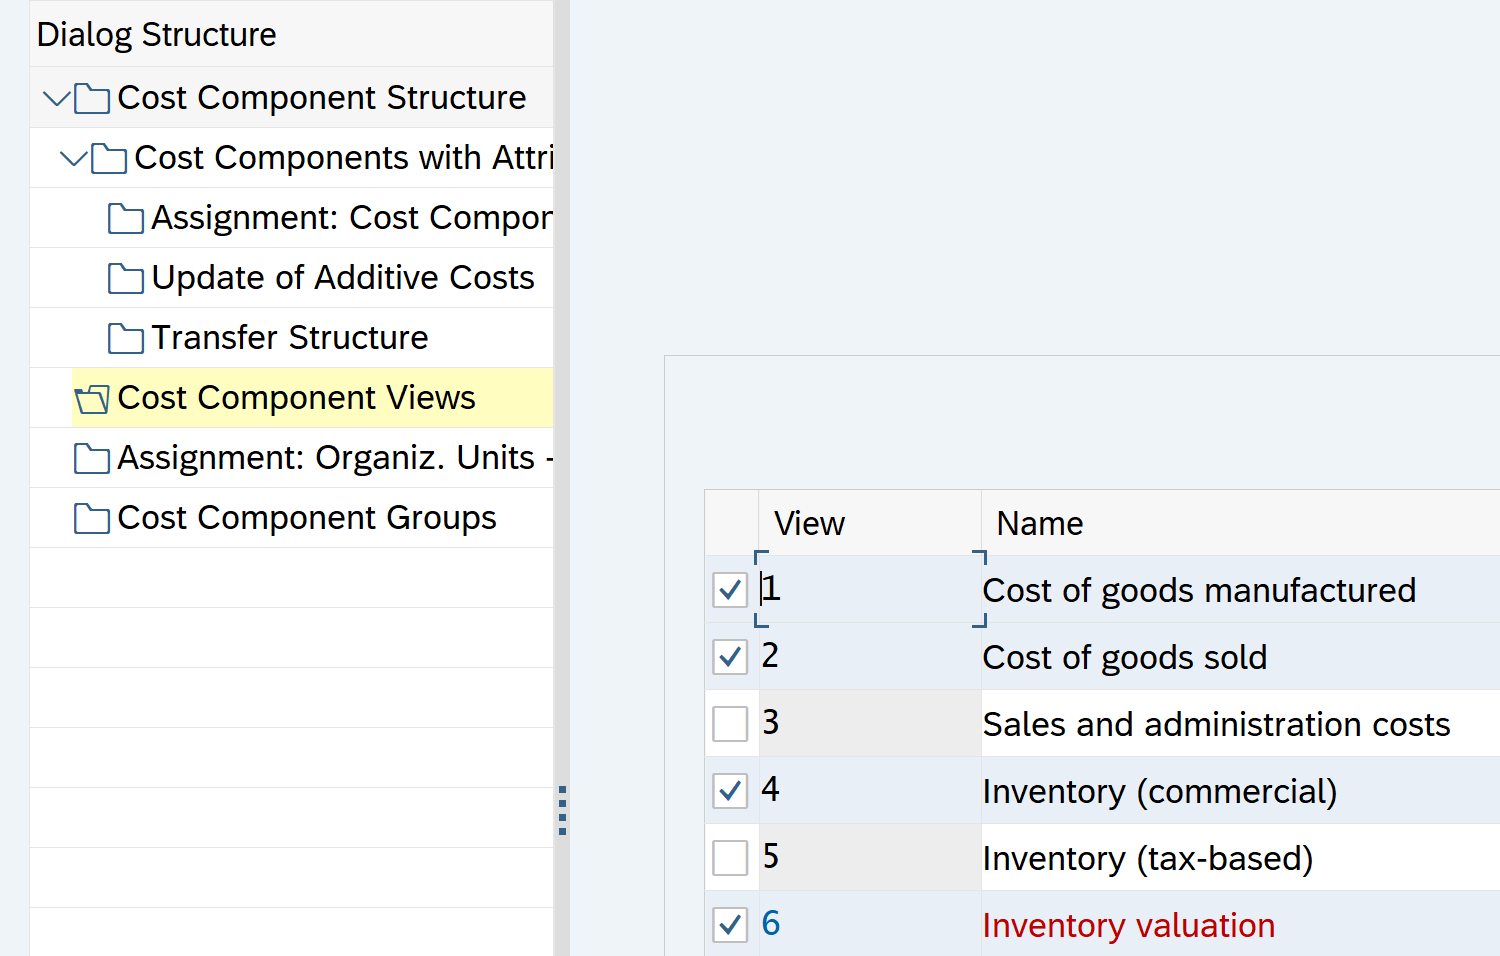The width and height of the screenshot is (1500, 956).
Task: Collapse the Cost Component Structure tree node
Action: (x=56, y=98)
